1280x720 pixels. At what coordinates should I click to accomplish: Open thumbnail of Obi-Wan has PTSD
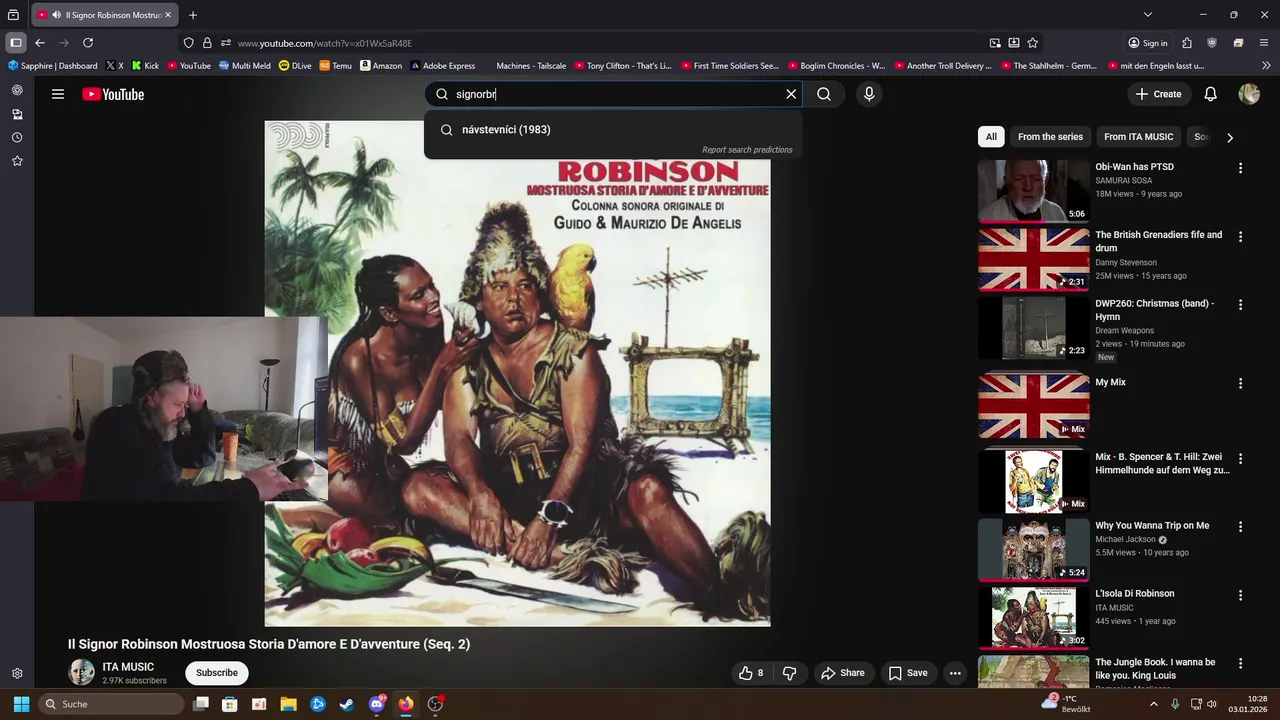click(1033, 191)
